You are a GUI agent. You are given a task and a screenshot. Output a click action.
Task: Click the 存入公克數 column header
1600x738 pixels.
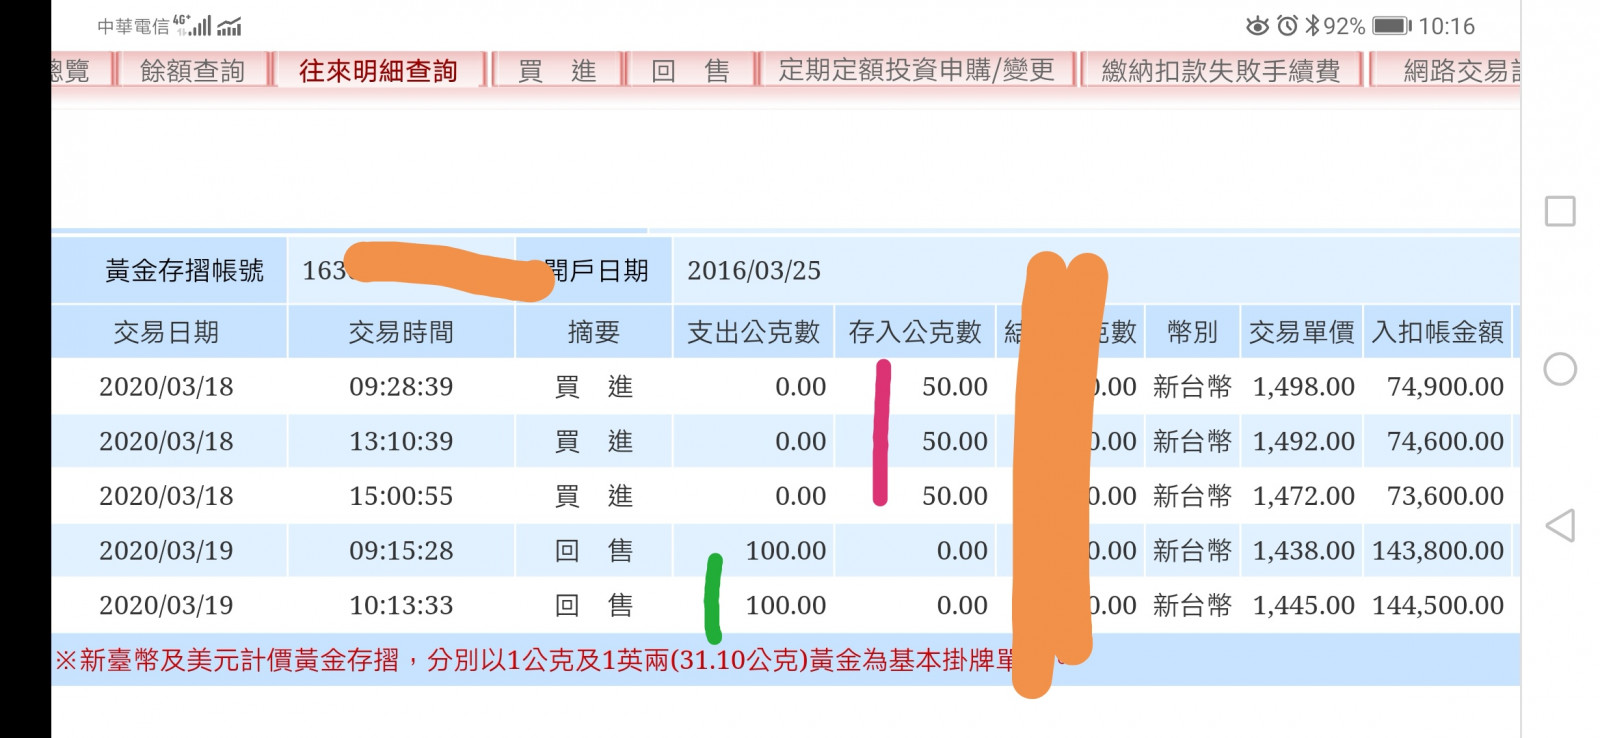coord(915,332)
